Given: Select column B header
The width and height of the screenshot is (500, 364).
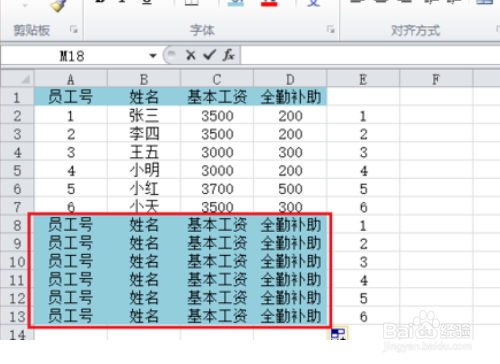Looking at the screenshot, I should click(x=144, y=79).
